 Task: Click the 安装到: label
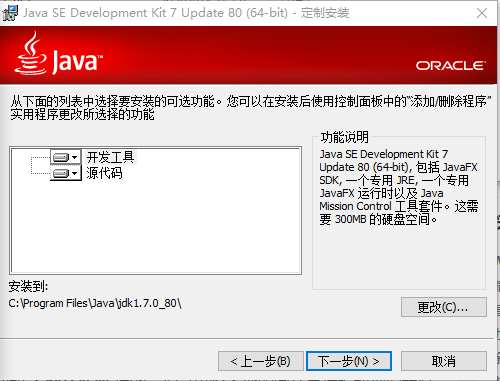[x=28, y=286]
